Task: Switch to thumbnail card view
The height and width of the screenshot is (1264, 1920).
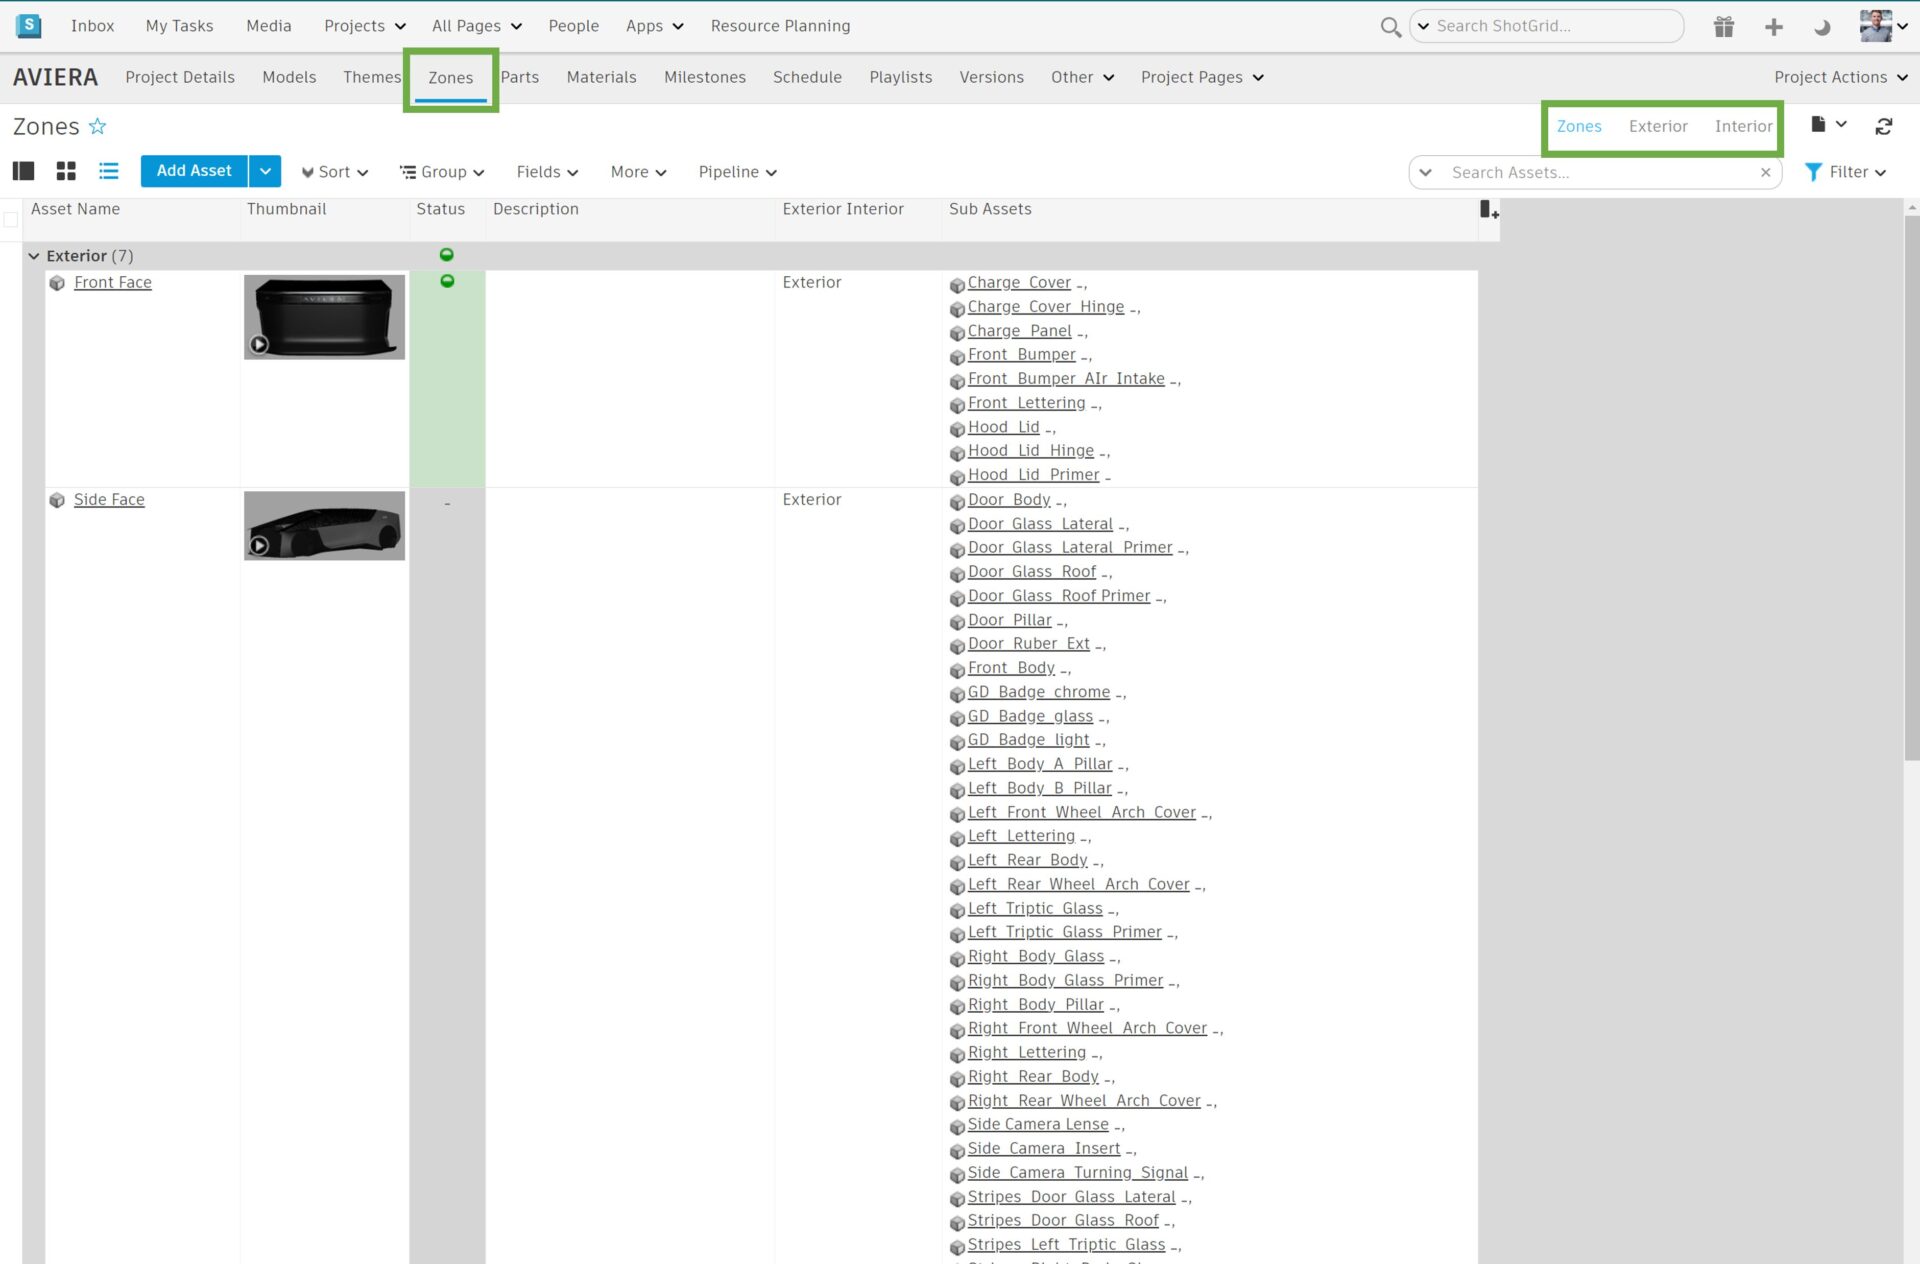Action: [x=65, y=171]
